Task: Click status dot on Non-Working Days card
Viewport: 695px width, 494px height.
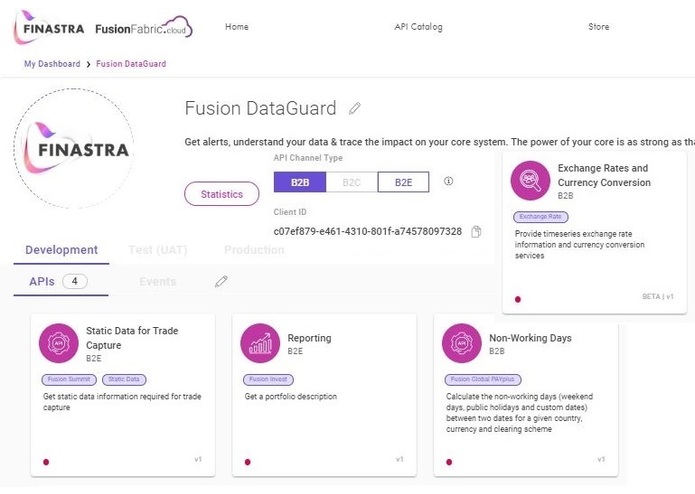Action: pyautogui.click(x=449, y=462)
